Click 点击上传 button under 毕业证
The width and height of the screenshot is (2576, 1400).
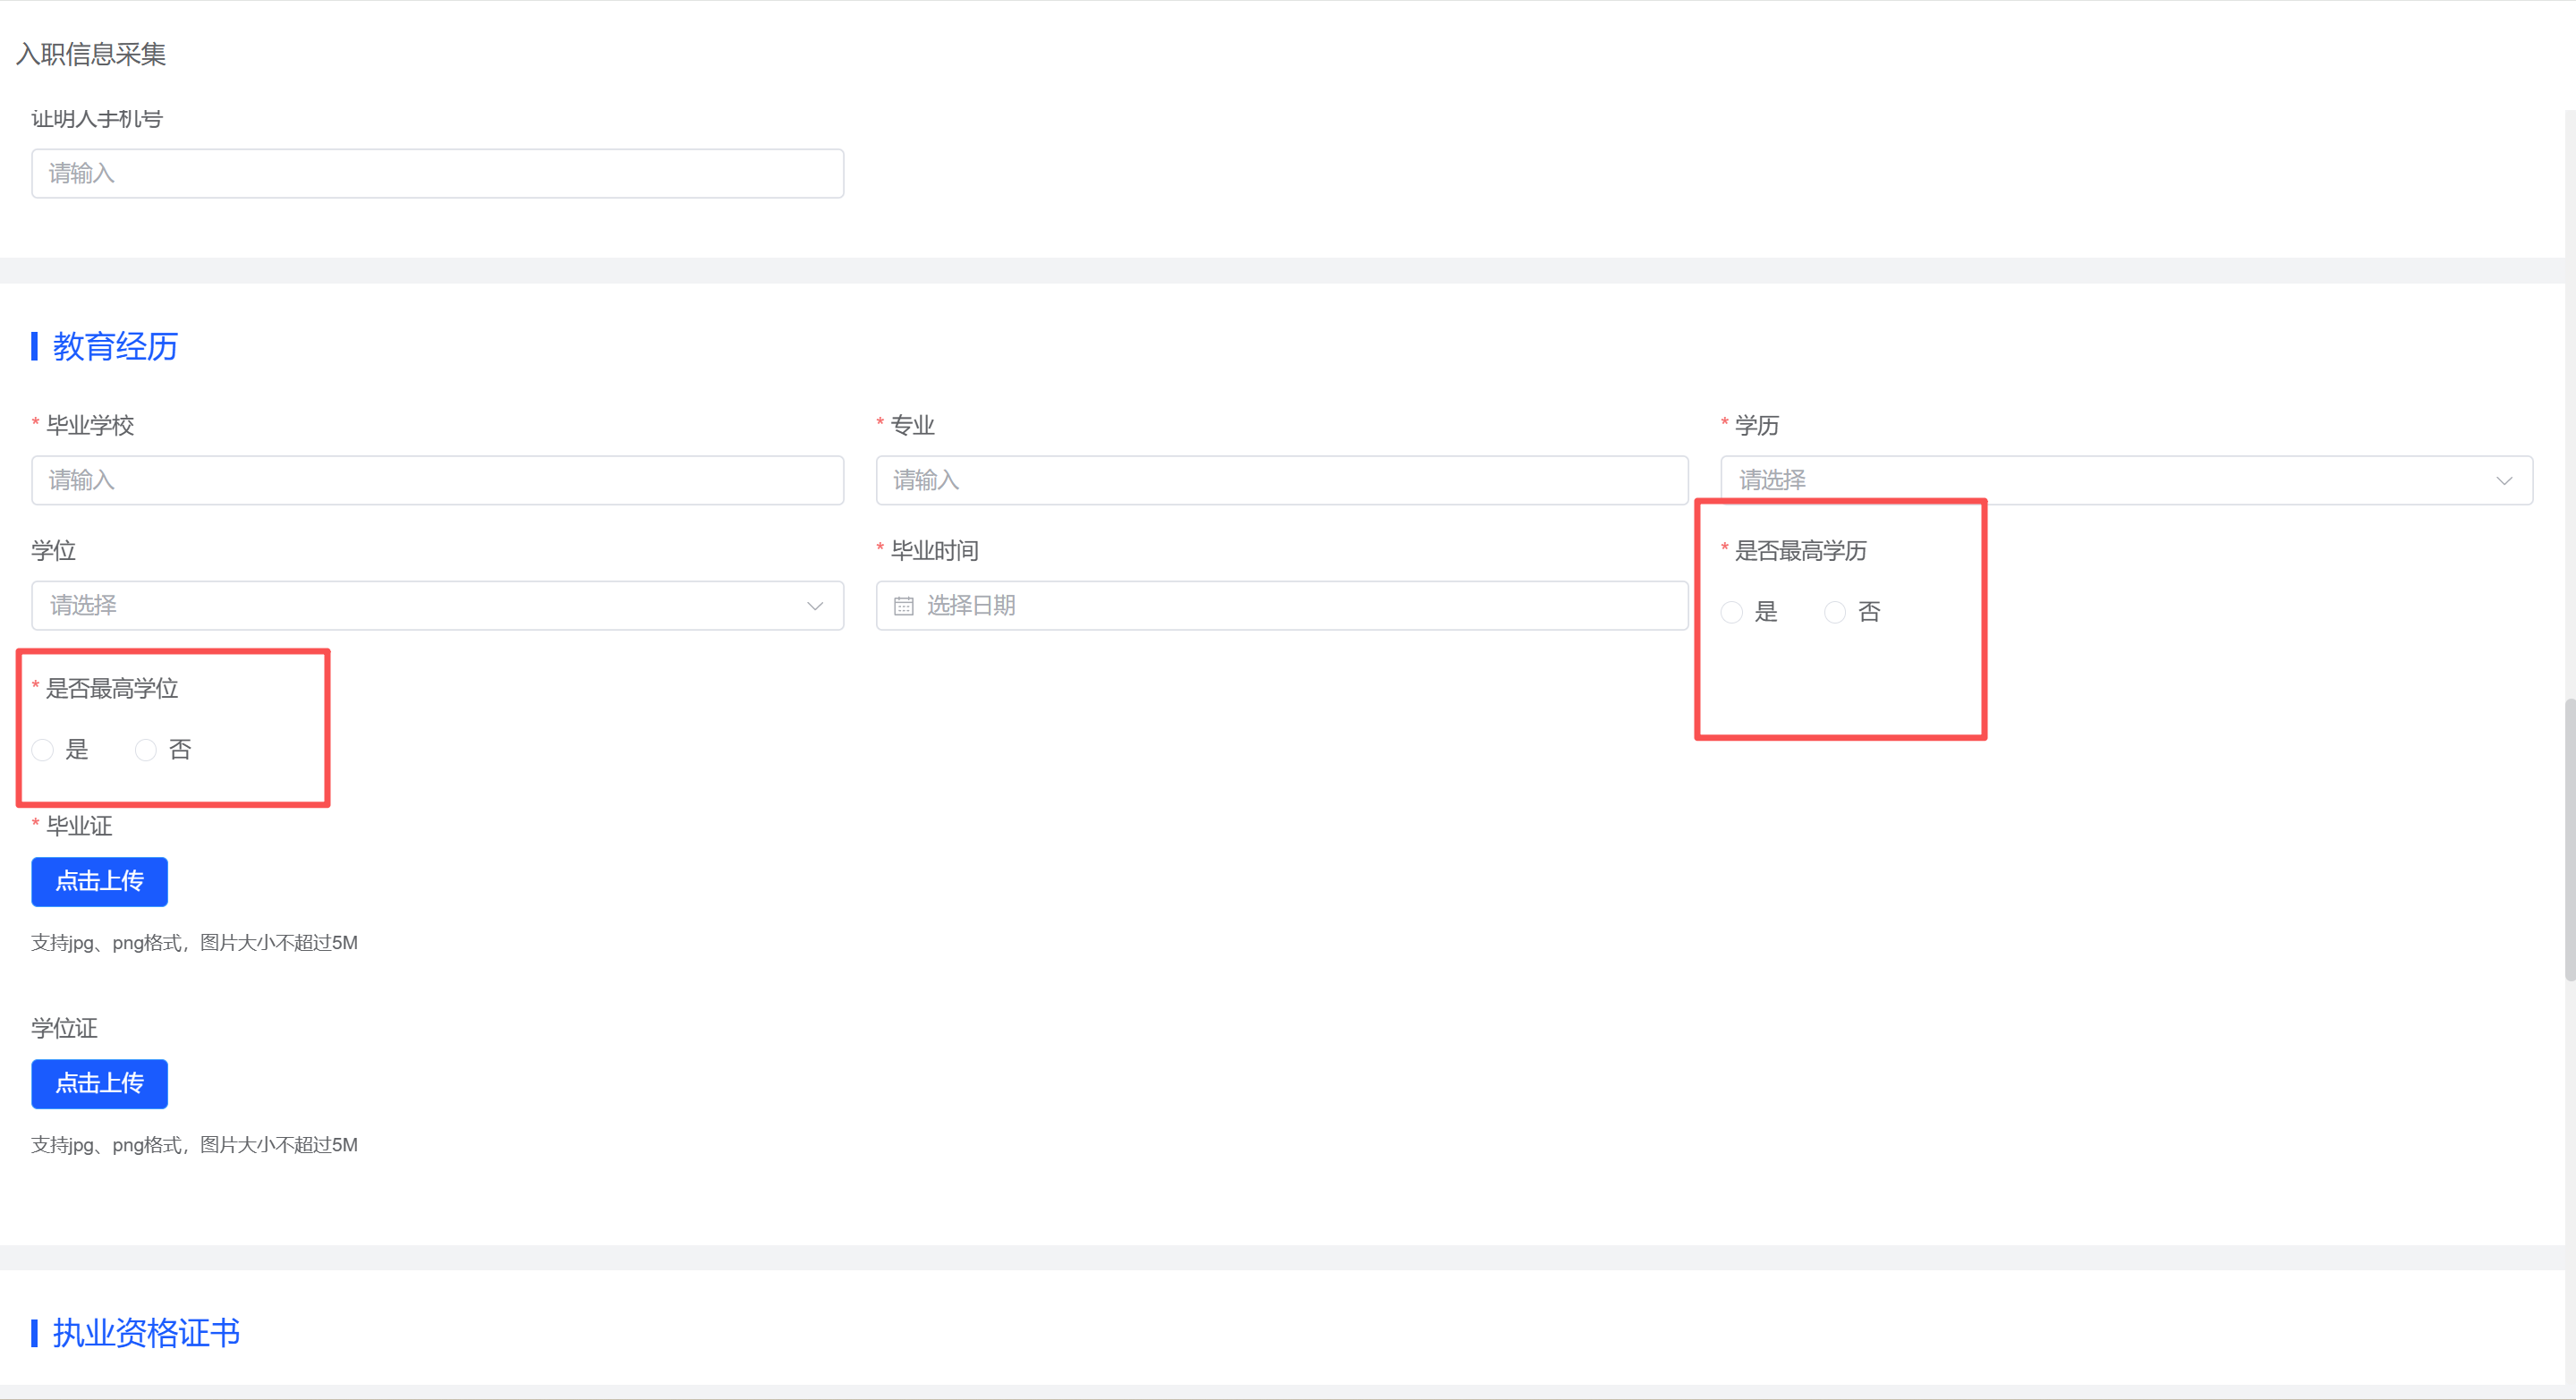(99, 881)
